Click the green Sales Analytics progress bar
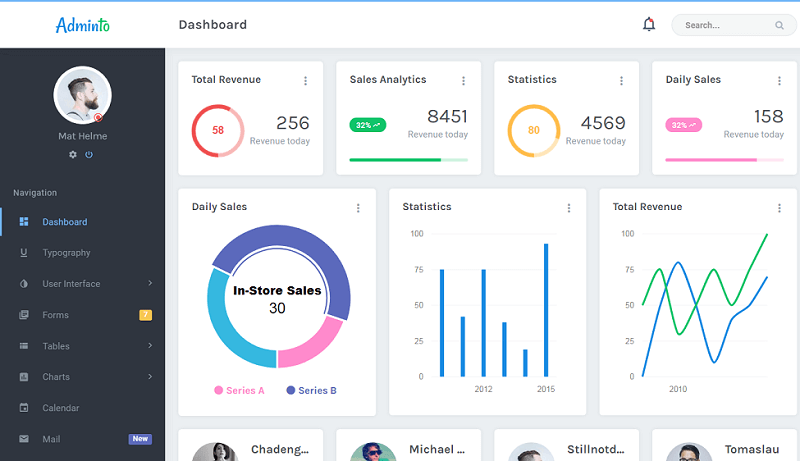Screen dimensions: 800x461 (x=409, y=160)
